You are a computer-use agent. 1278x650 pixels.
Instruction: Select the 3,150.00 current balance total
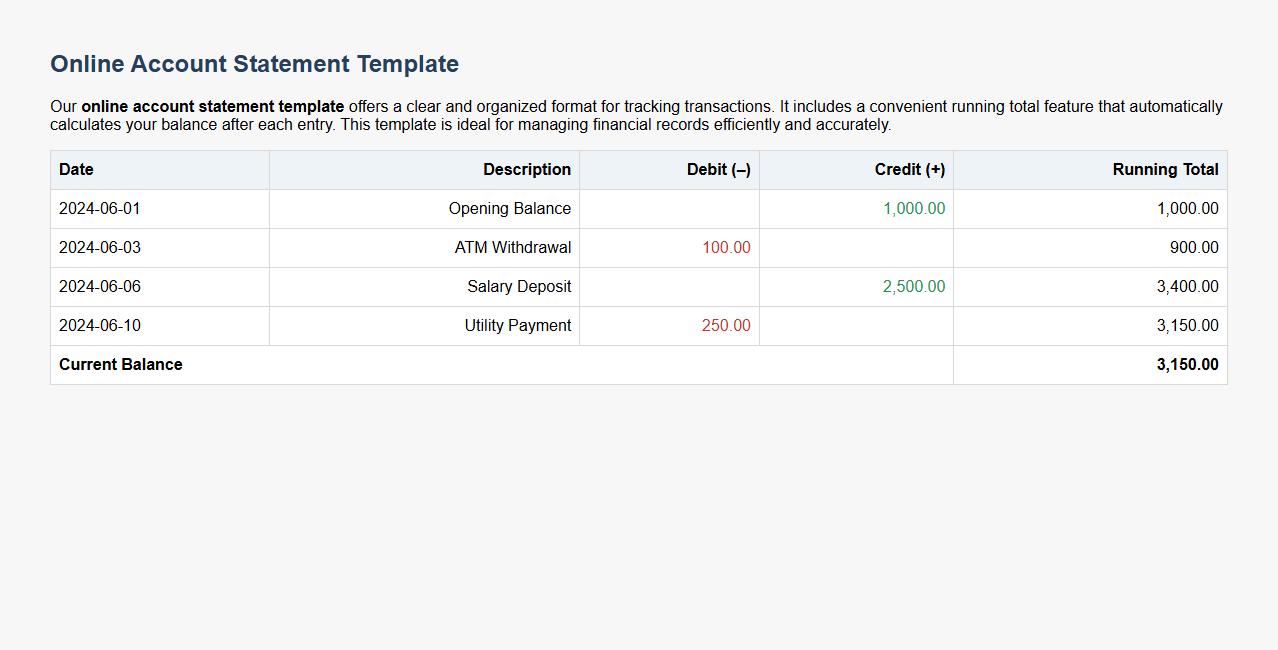[1186, 364]
